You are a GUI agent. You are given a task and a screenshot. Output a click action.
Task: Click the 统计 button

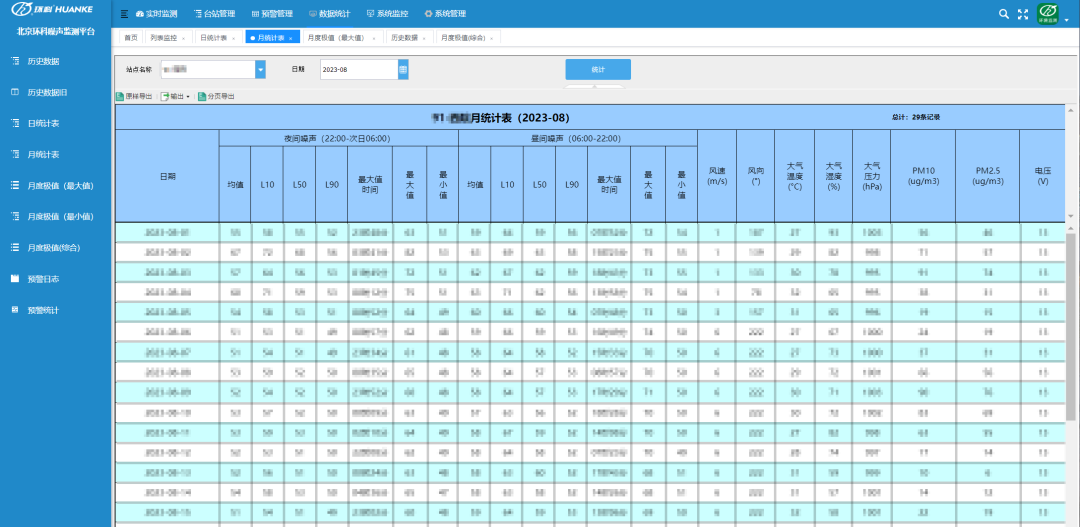pyautogui.click(x=598, y=70)
